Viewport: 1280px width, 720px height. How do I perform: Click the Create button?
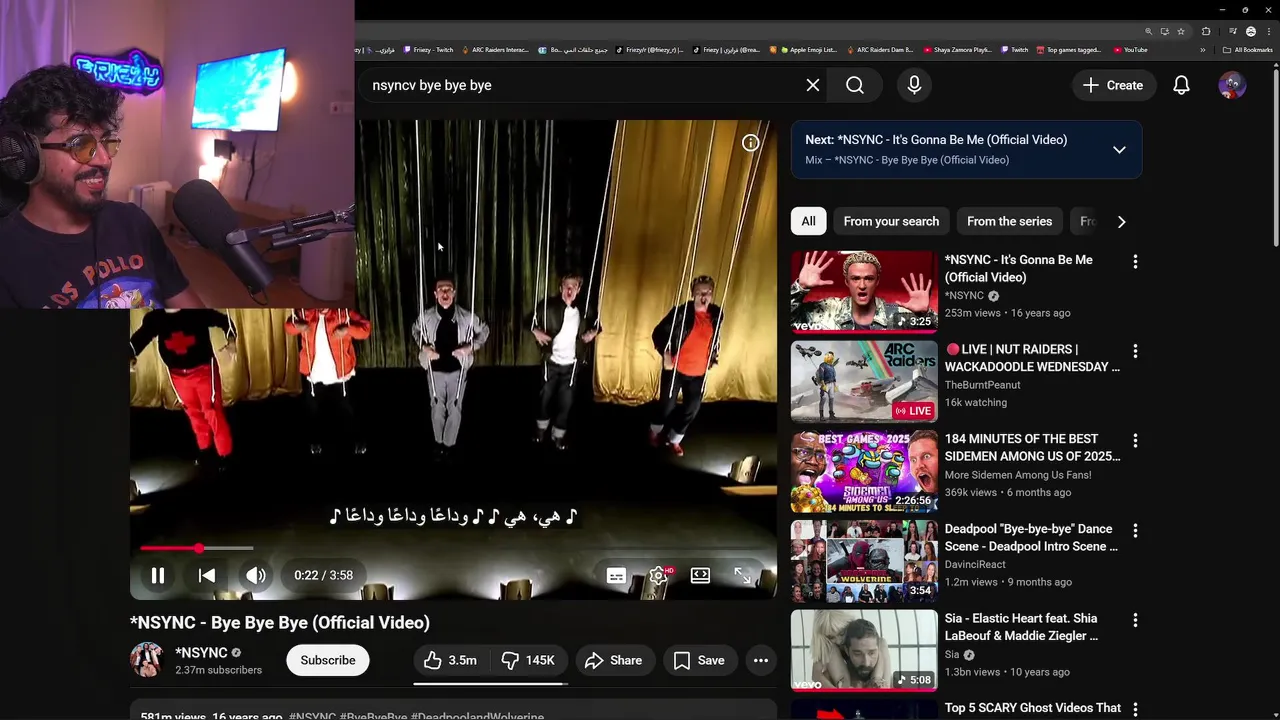tap(1112, 85)
